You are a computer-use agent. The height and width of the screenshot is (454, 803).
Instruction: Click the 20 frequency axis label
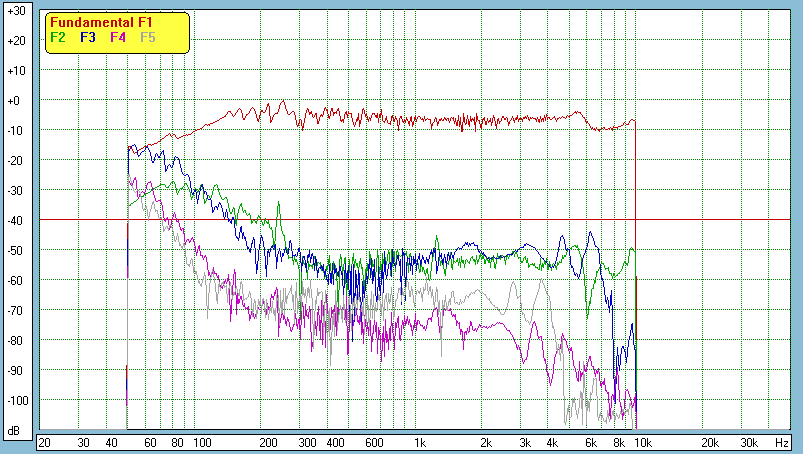point(44,442)
